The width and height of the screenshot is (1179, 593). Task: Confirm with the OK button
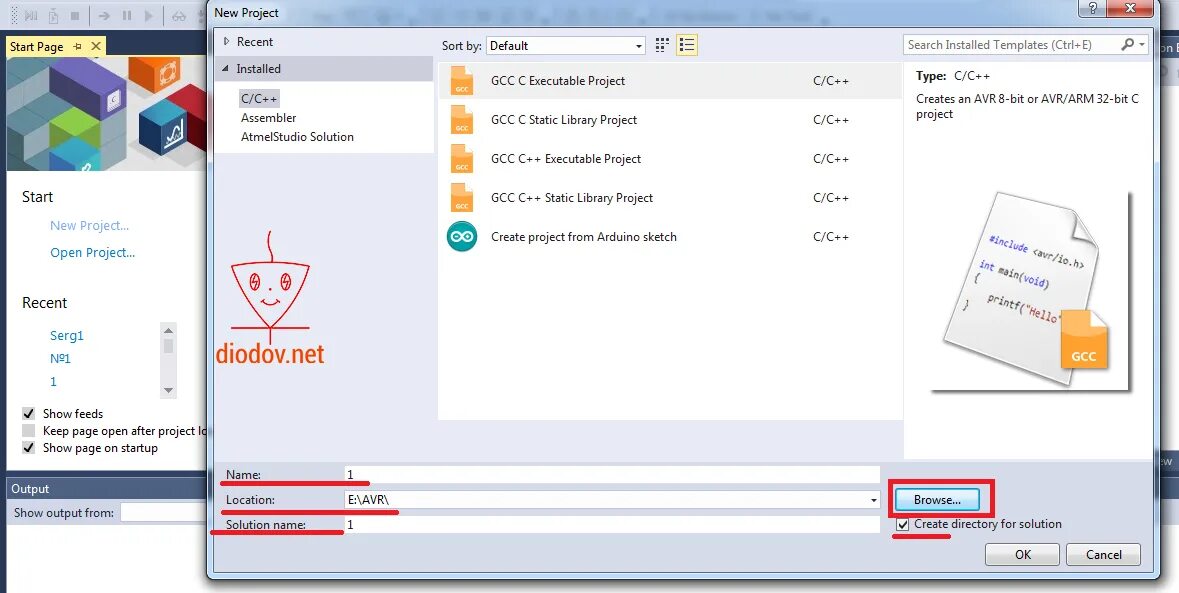(1023, 555)
